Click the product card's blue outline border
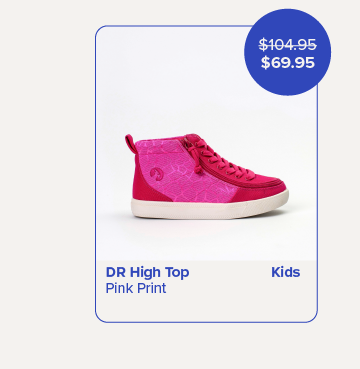This screenshot has height=369, width=360. (95, 173)
